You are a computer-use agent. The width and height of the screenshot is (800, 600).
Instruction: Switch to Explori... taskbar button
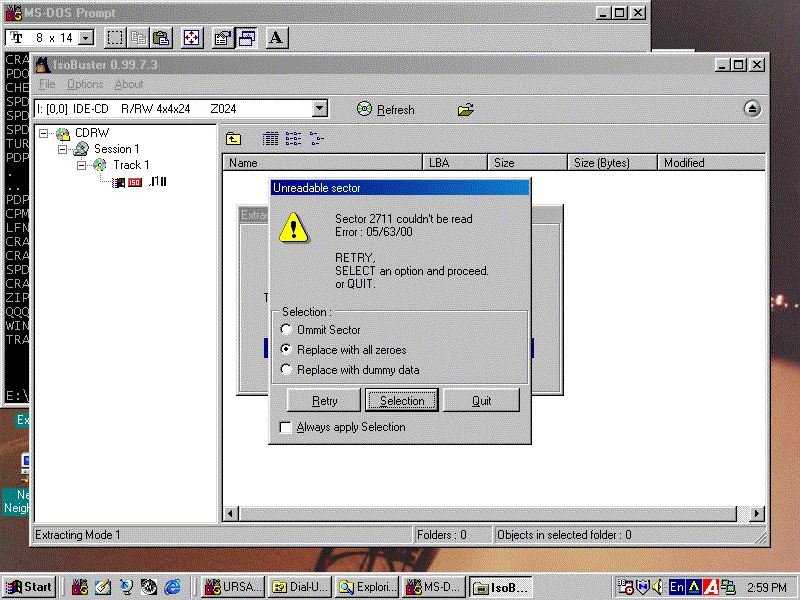tap(367, 587)
